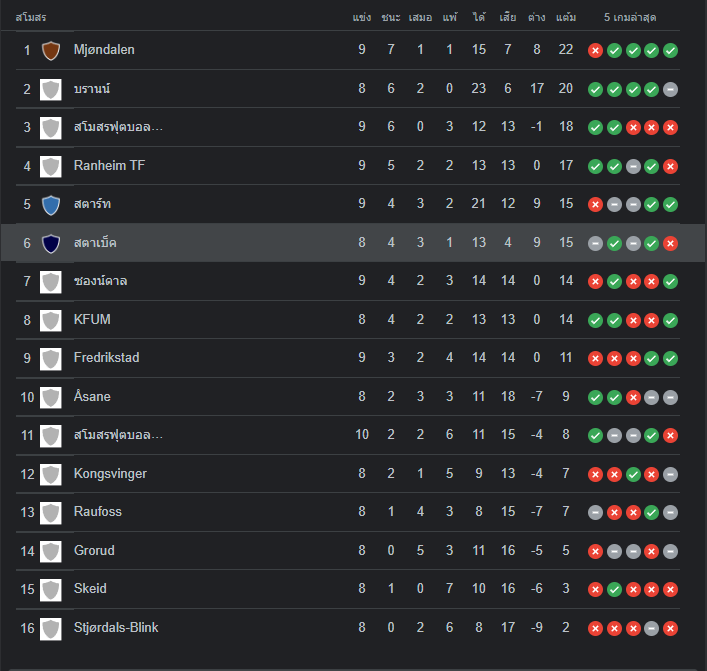Screen dimensions: 707x671
Task: Click Kongsvinger's green win result icon
Action: coord(633,474)
